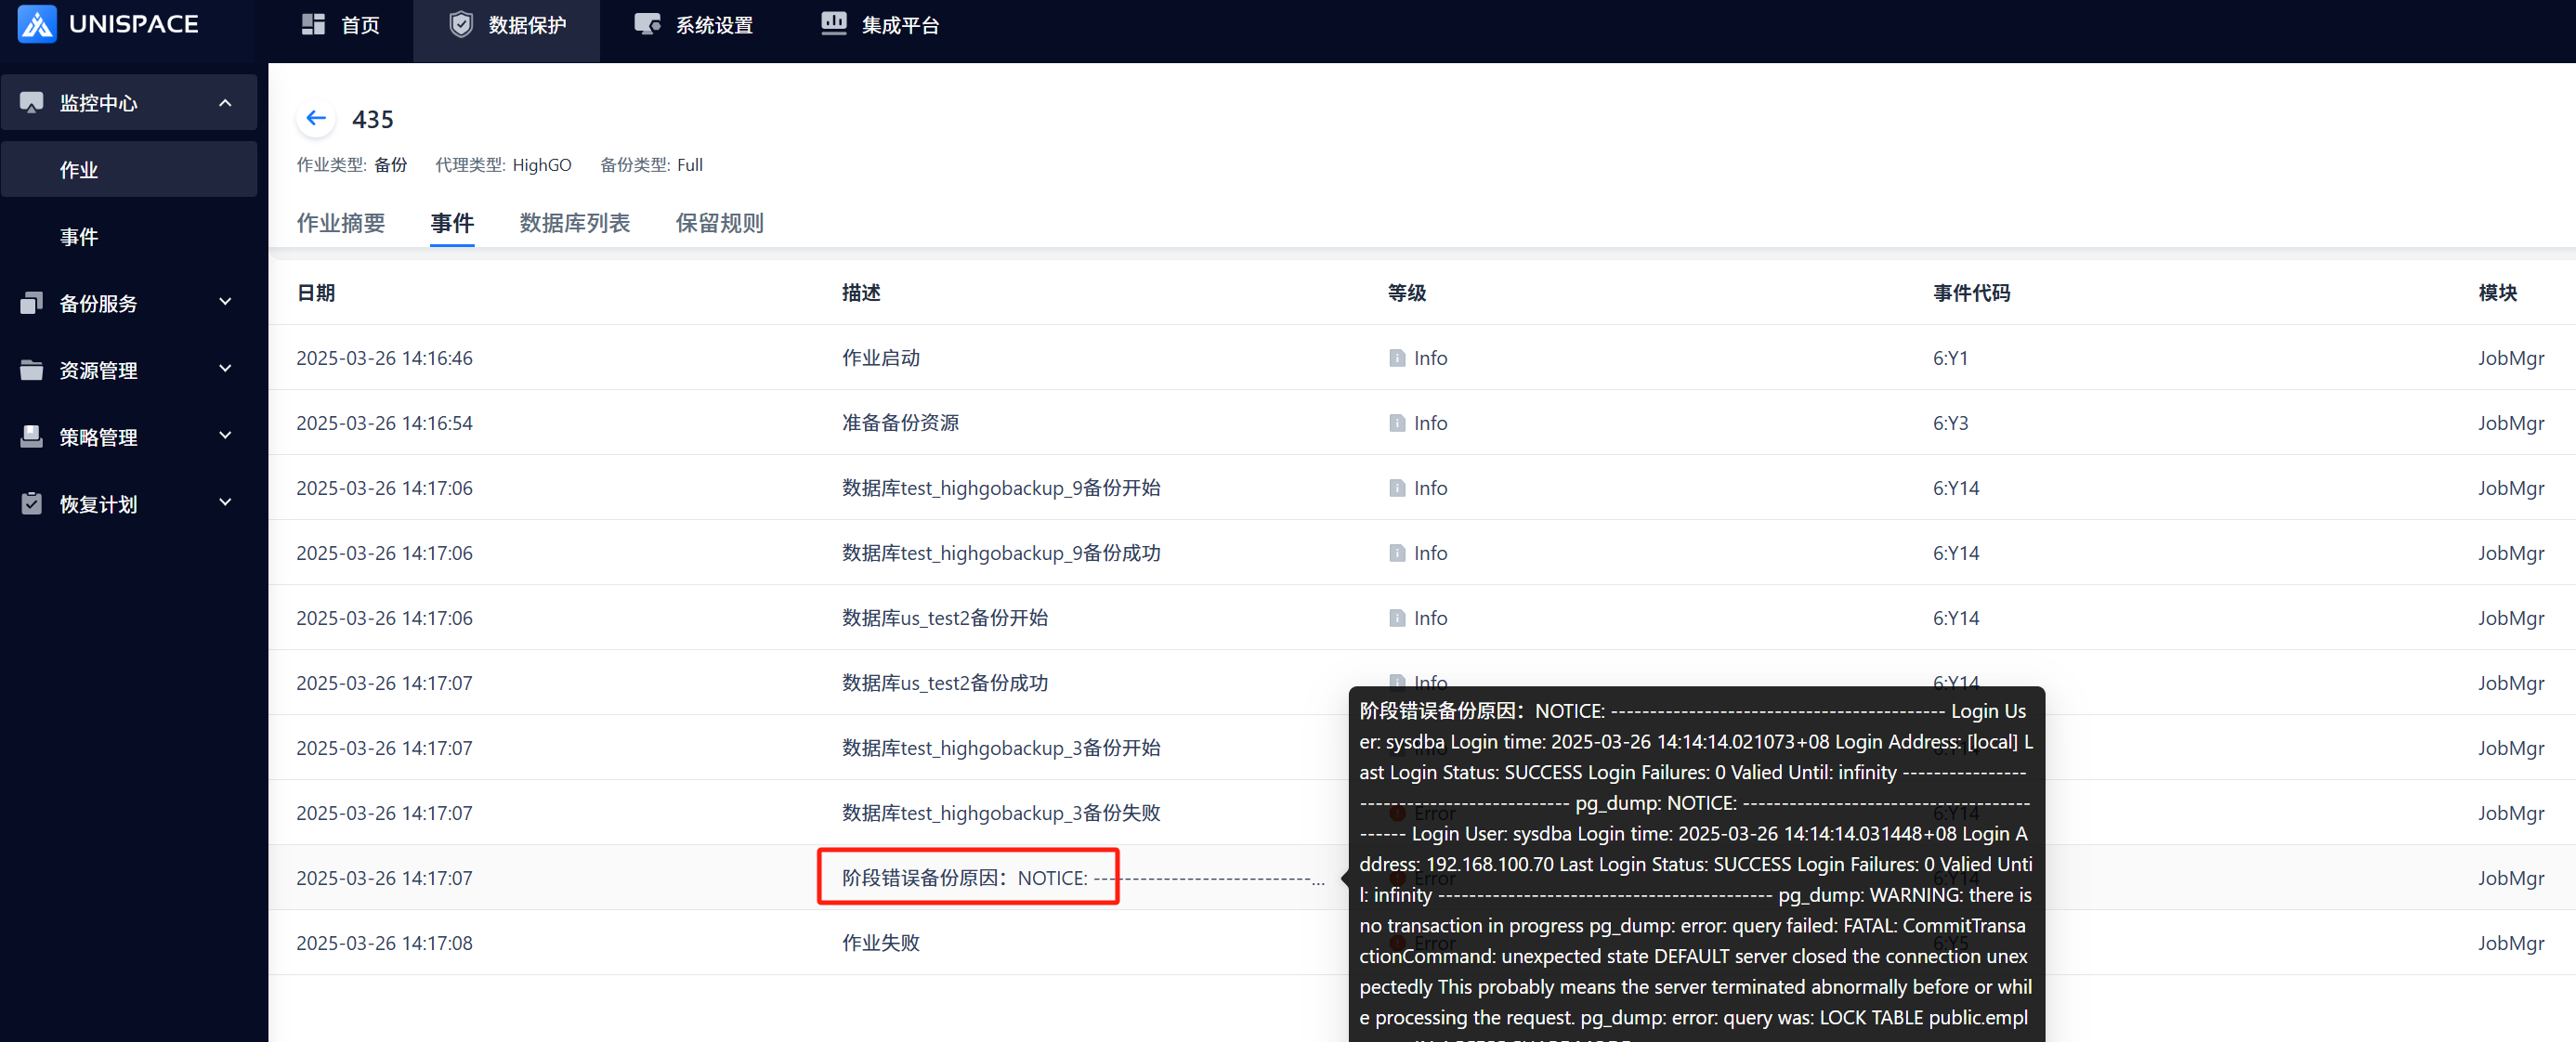The height and width of the screenshot is (1042, 2576).
Task: Click the 恢复计划 clipboard icon
Action: [32, 503]
